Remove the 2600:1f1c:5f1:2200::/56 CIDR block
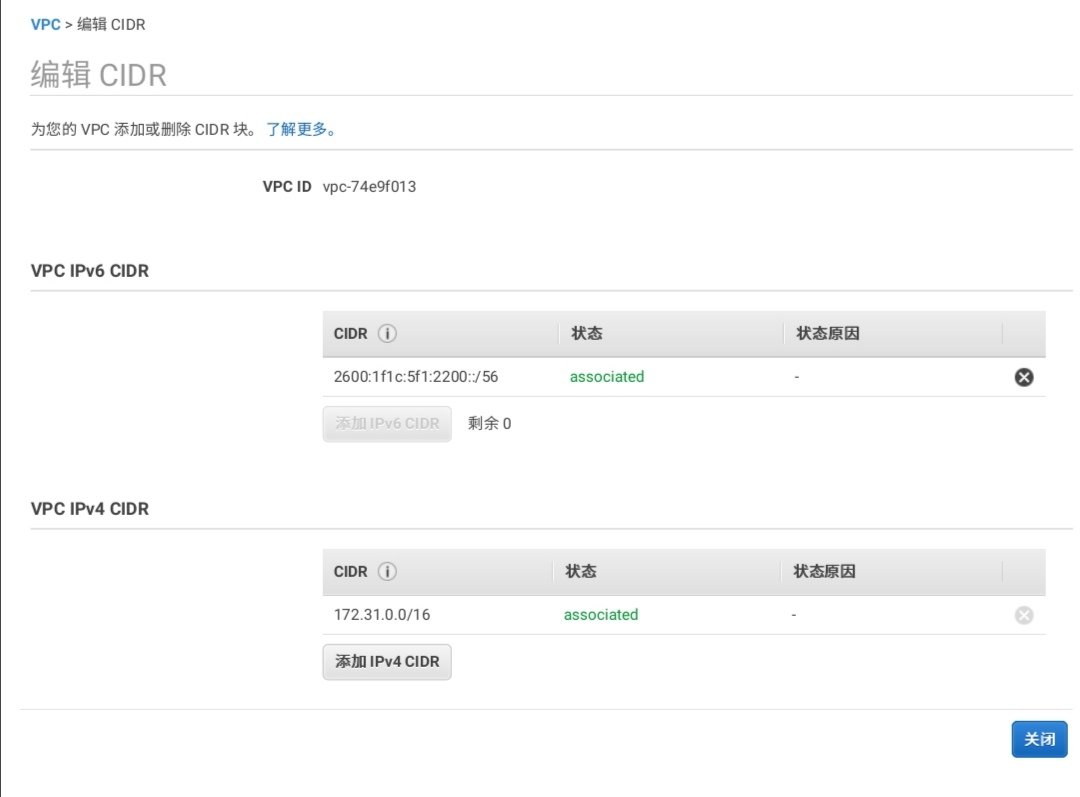Viewport: 1080px width, 797px height. pyautogui.click(x=1024, y=377)
